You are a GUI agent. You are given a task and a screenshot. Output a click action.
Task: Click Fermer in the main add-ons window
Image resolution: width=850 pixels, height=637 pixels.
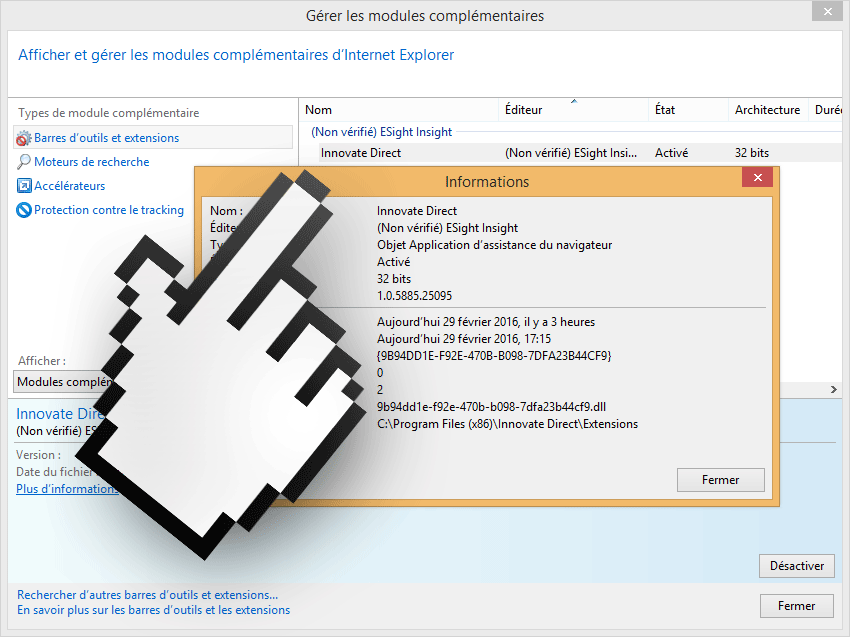pos(796,606)
